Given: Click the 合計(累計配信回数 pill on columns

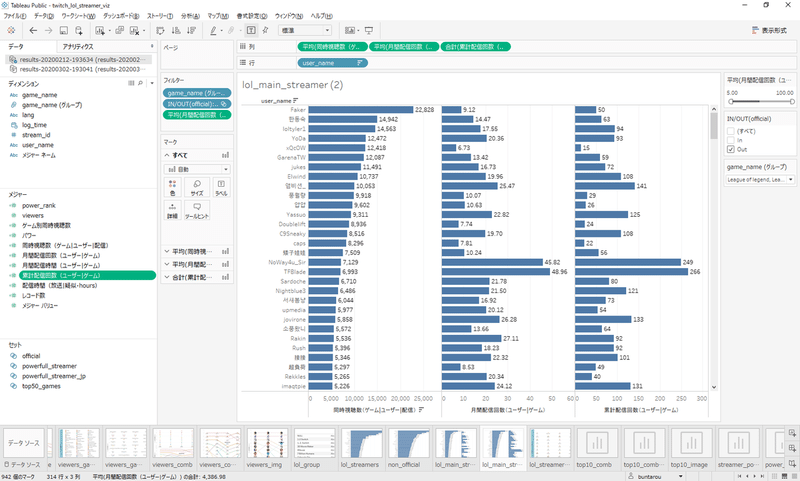Looking at the screenshot, I should 475,46.
